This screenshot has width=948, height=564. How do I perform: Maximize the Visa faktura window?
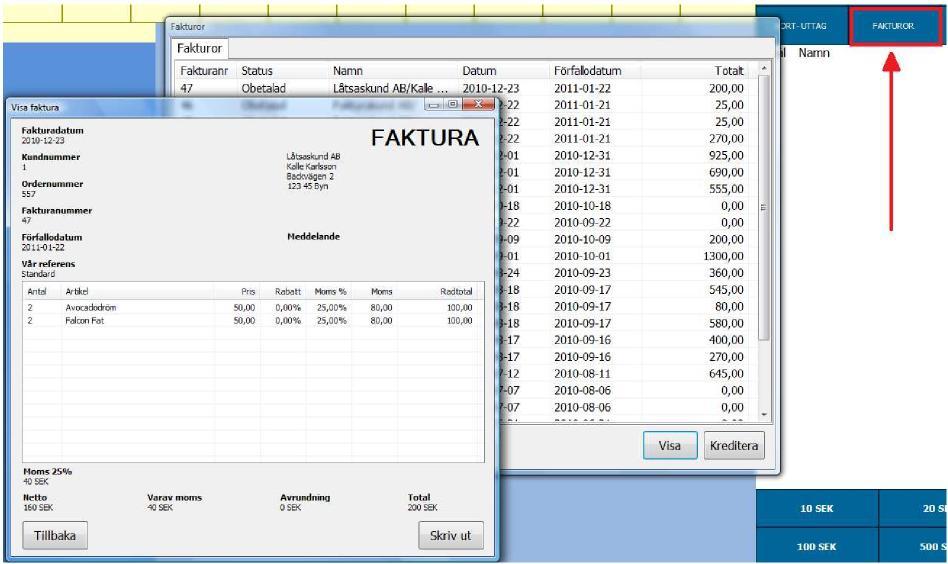[x=452, y=105]
